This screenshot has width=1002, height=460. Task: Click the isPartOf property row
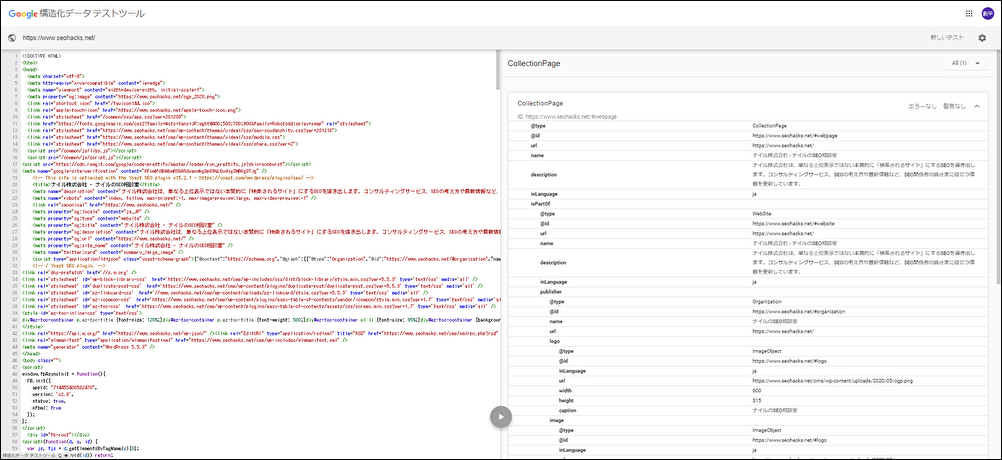click(x=748, y=203)
